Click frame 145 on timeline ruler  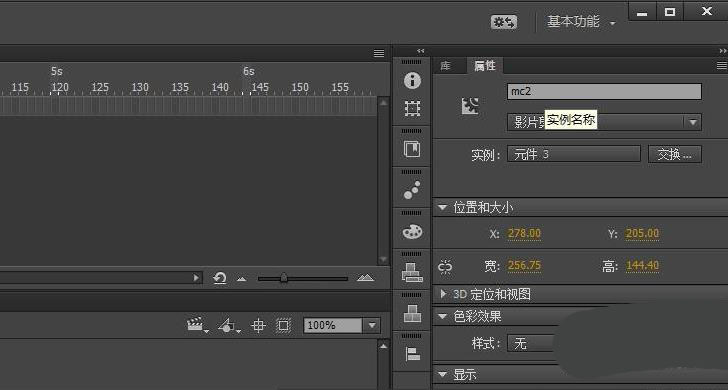coord(260,87)
